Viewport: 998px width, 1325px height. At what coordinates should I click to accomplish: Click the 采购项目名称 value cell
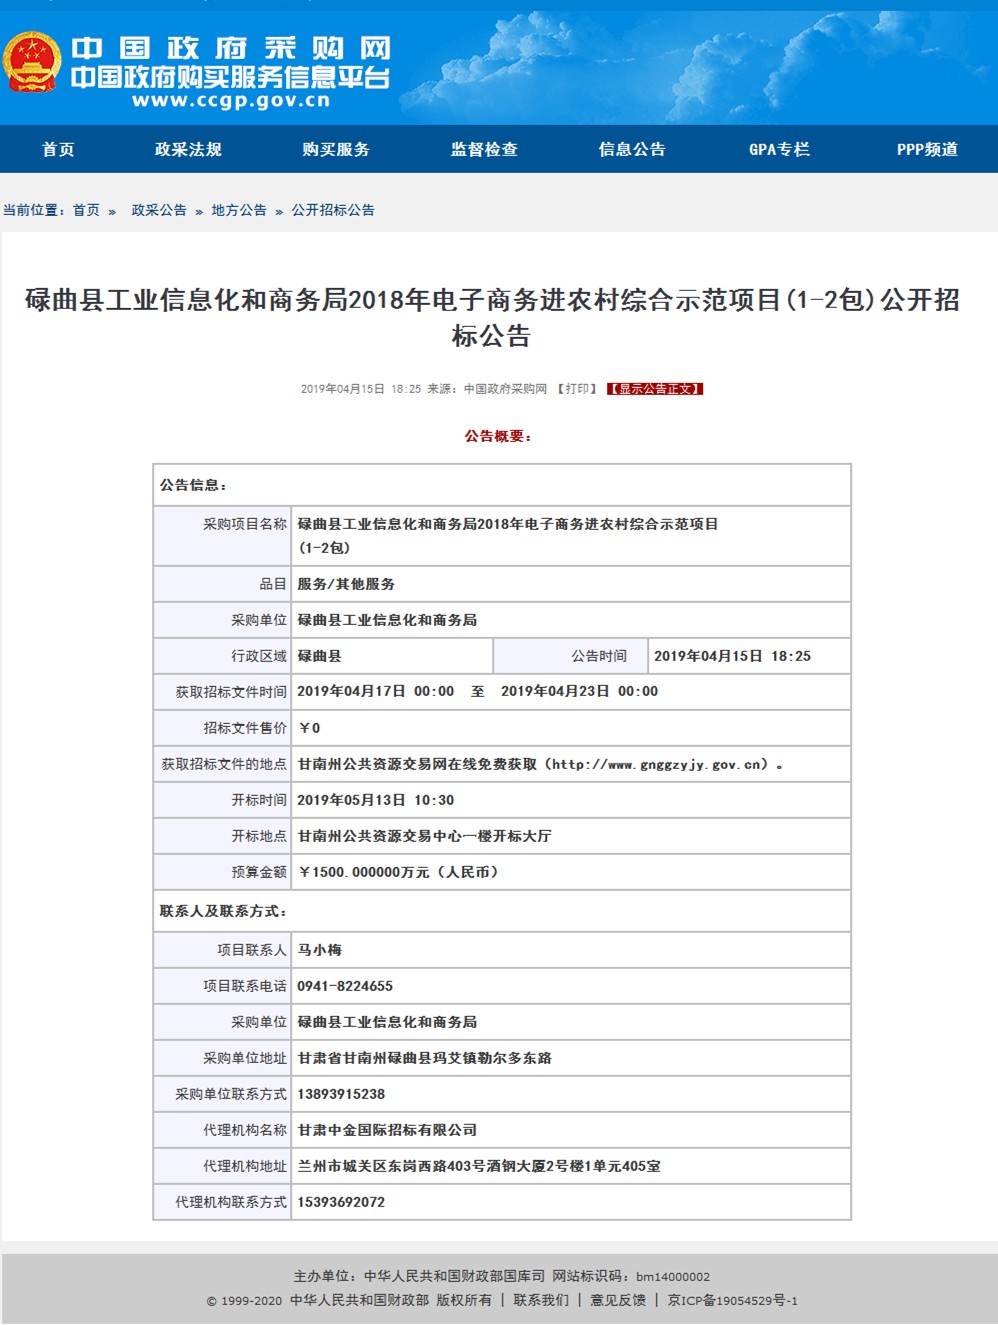tap(571, 536)
